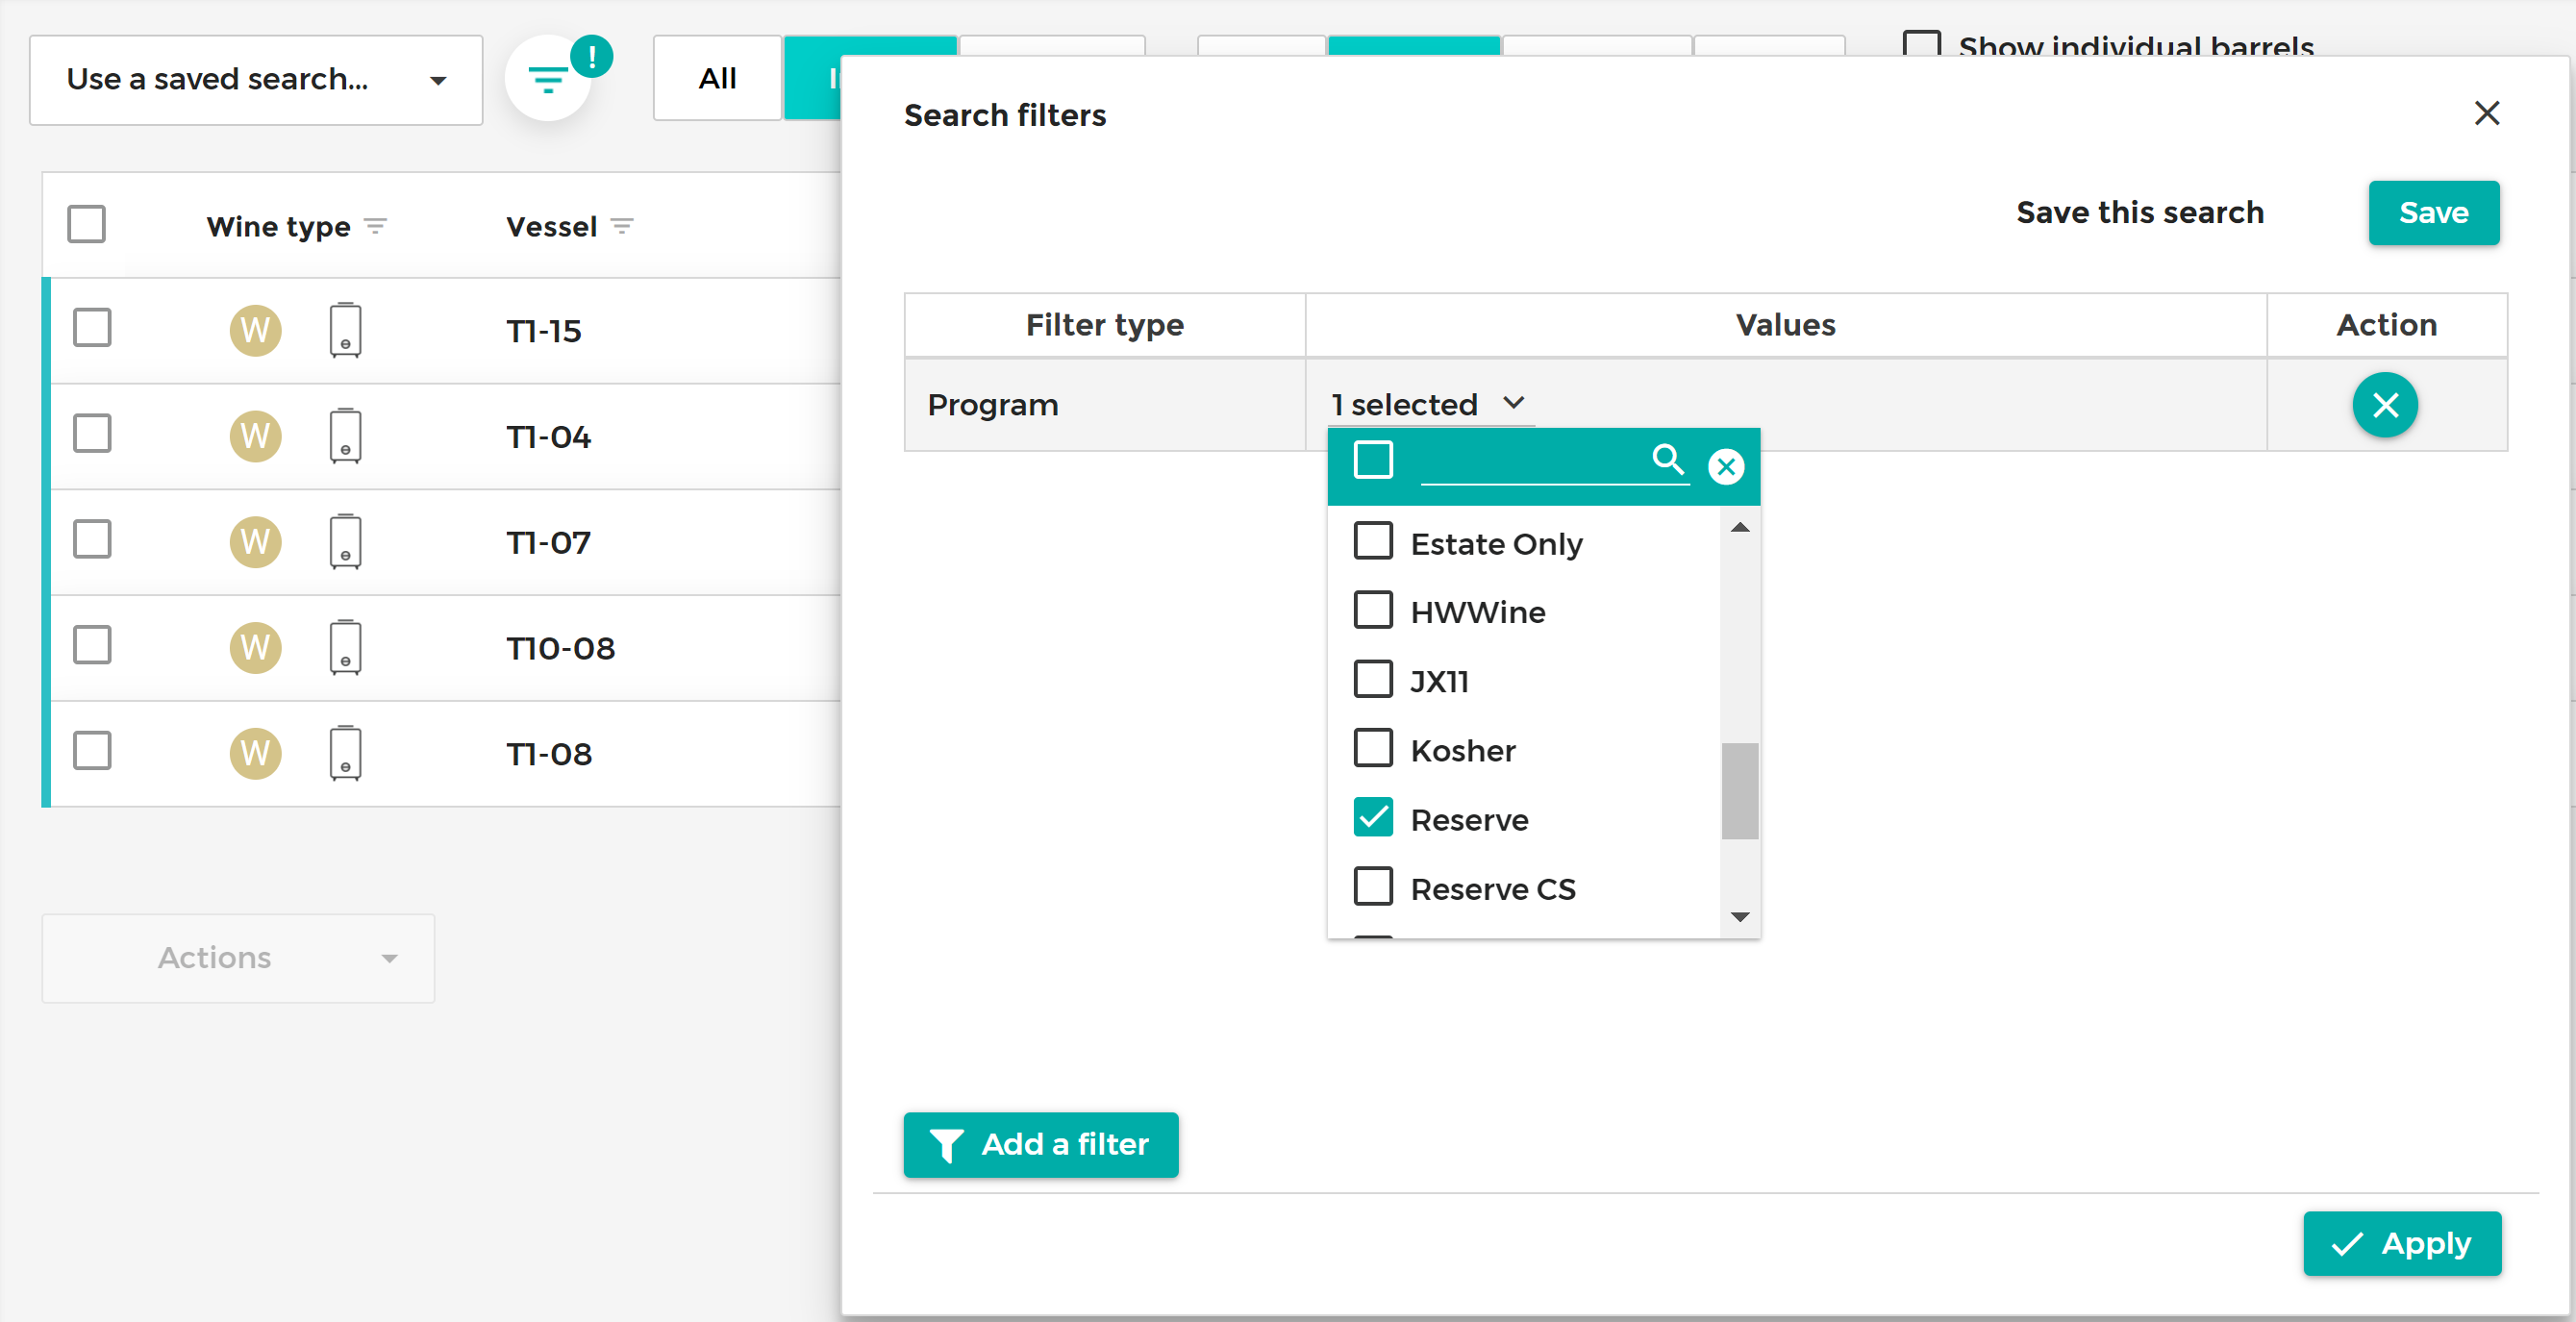Click the filter alert exclamation badge
This screenshot has height=1322, width=2576.
click(592, 56)
